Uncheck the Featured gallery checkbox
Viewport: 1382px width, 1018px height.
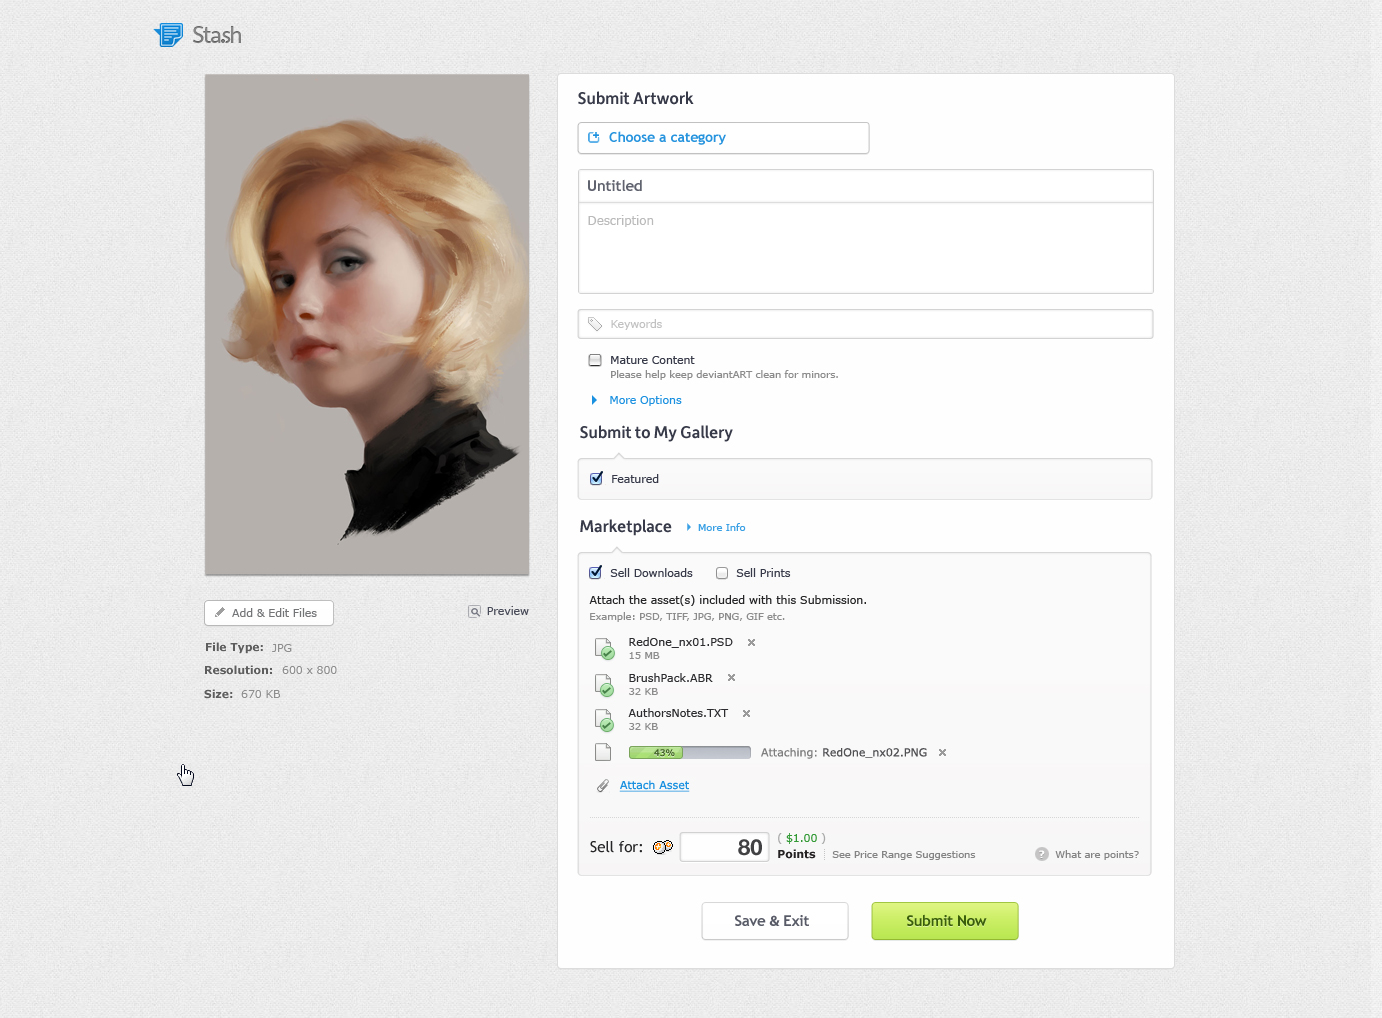click(597, 478)
